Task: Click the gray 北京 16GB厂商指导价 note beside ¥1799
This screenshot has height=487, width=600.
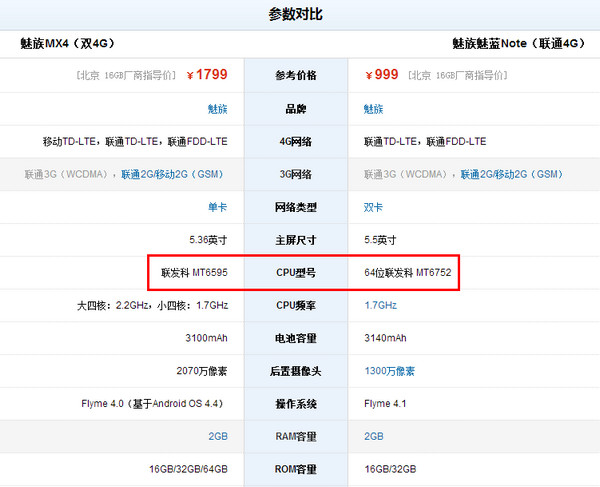Action: [x=126, y=75]
